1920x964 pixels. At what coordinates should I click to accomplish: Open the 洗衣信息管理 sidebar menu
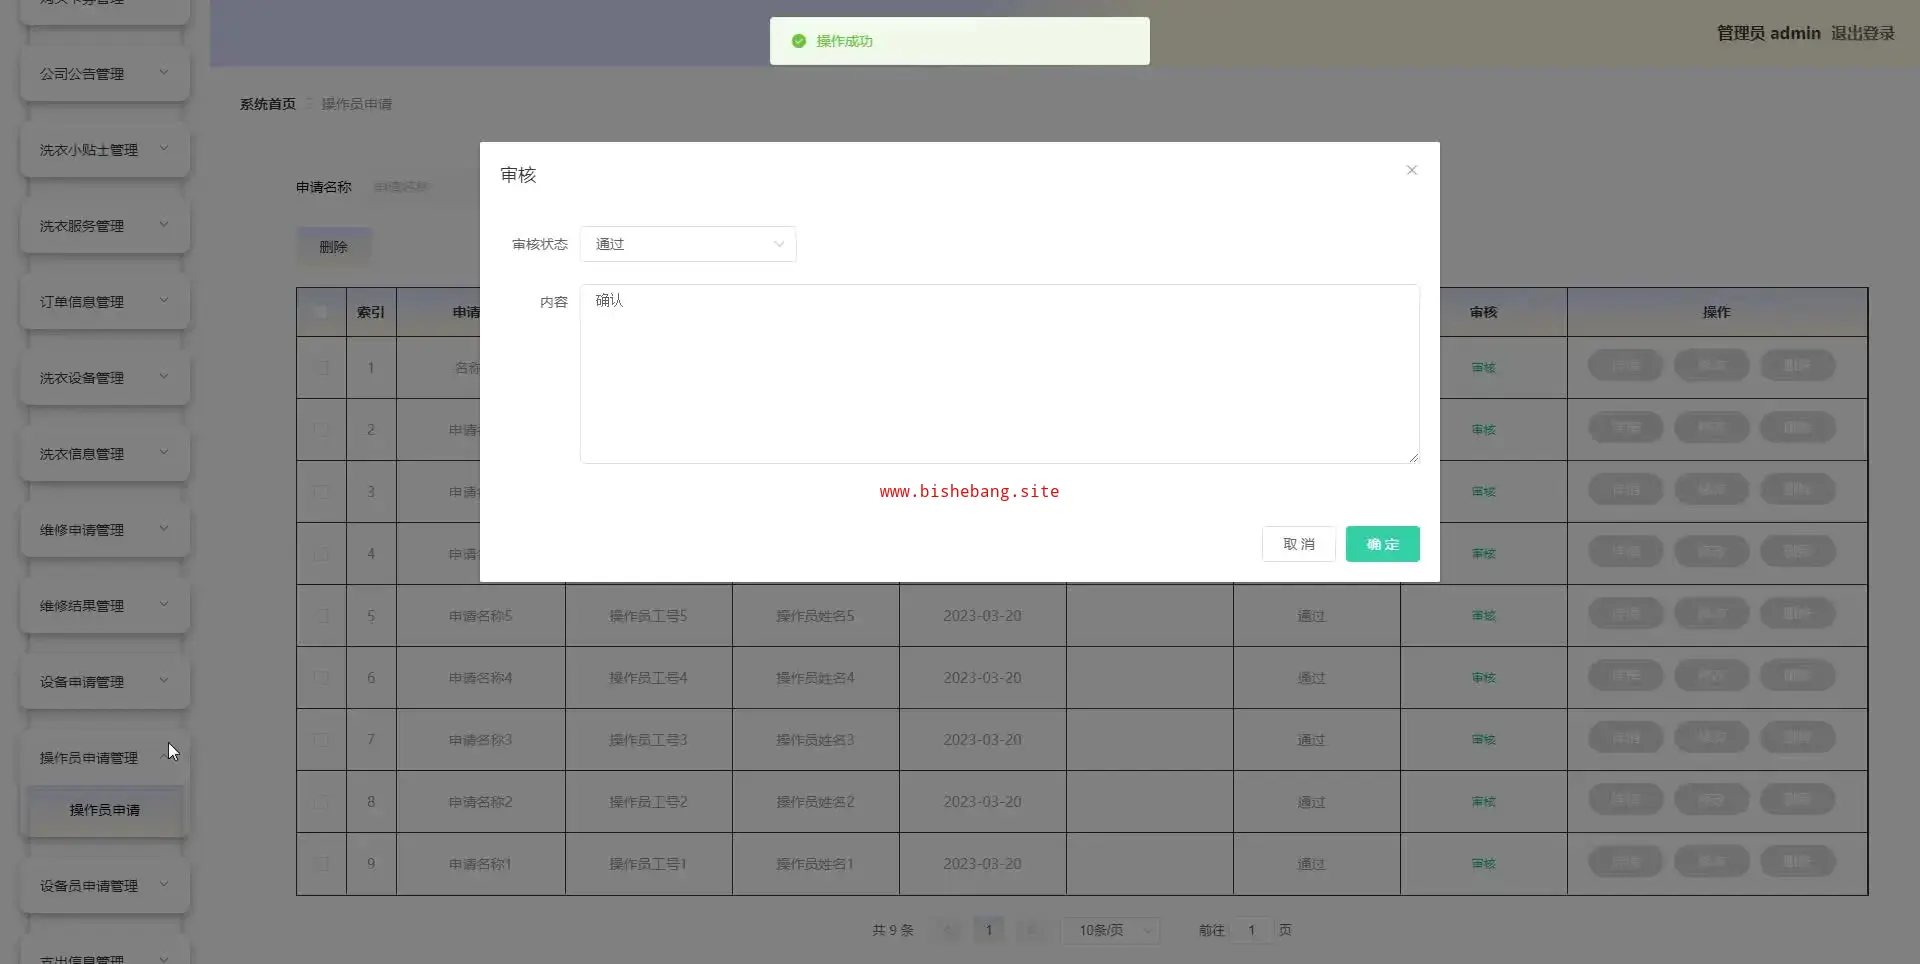(x=104, y=454)
